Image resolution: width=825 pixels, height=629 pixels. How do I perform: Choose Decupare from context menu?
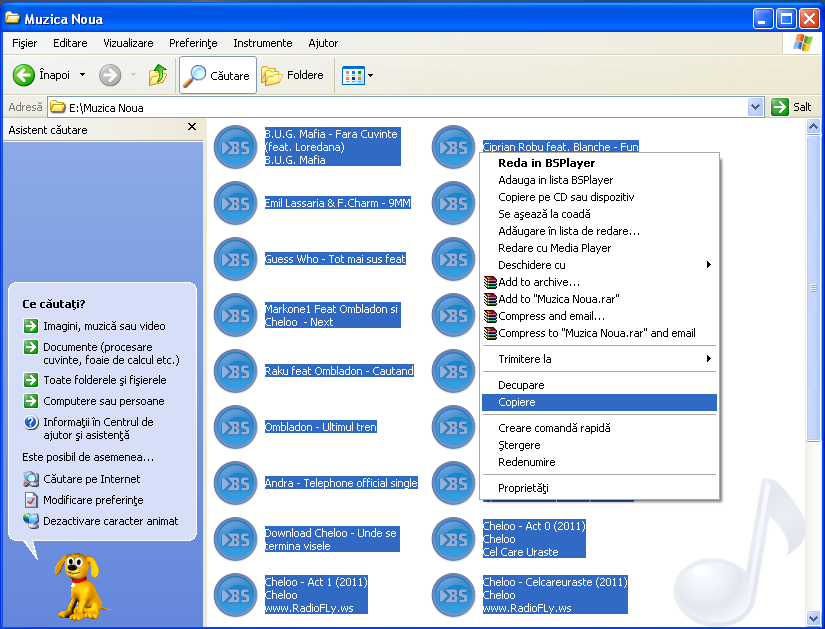click(599, 385)
